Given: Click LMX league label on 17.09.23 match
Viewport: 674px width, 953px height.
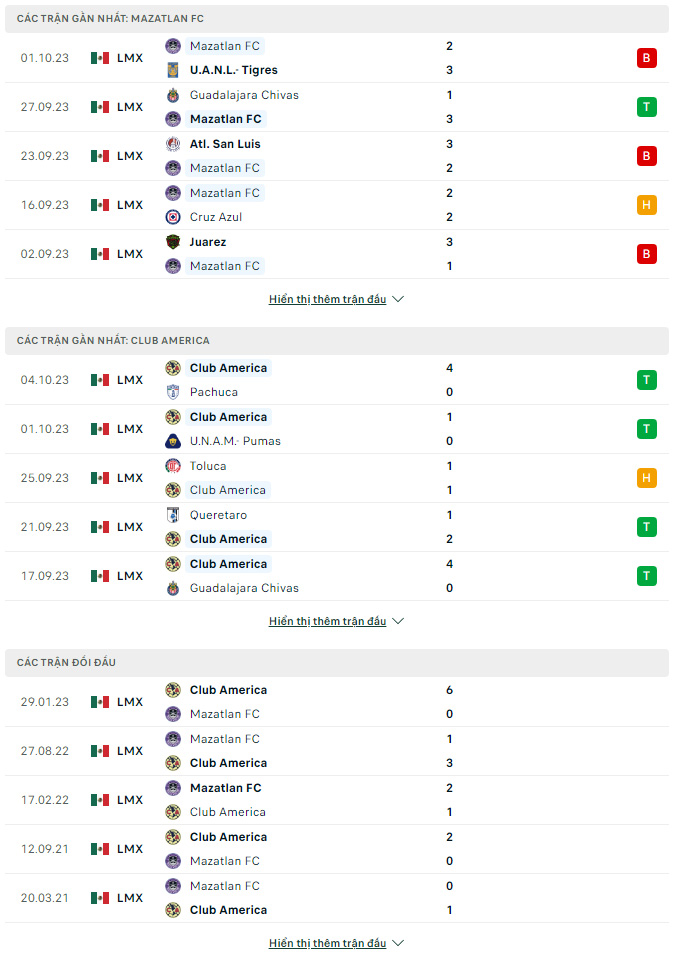Looking at the screenshot, I should [x=130, y=576].
